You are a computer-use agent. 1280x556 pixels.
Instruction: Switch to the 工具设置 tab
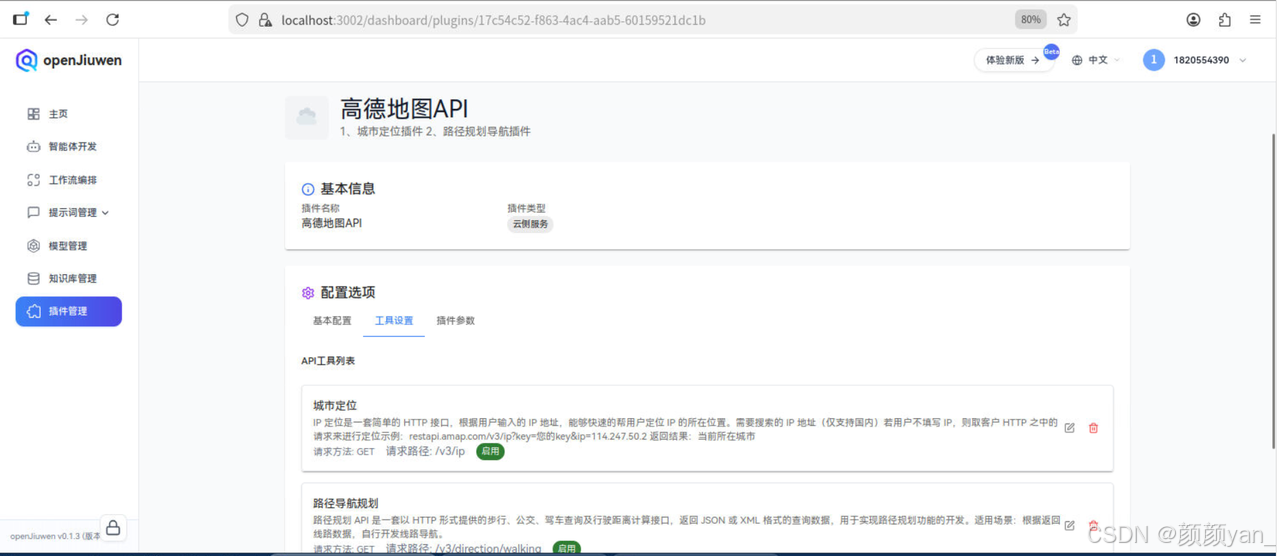394,321
